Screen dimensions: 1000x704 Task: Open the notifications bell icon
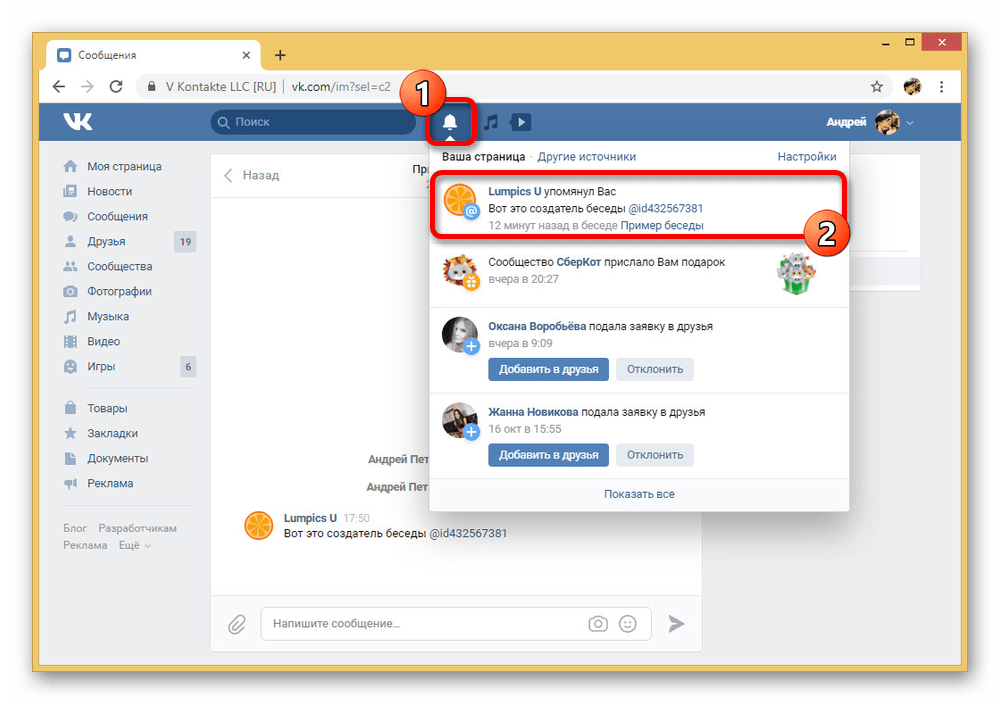point(450,121)
